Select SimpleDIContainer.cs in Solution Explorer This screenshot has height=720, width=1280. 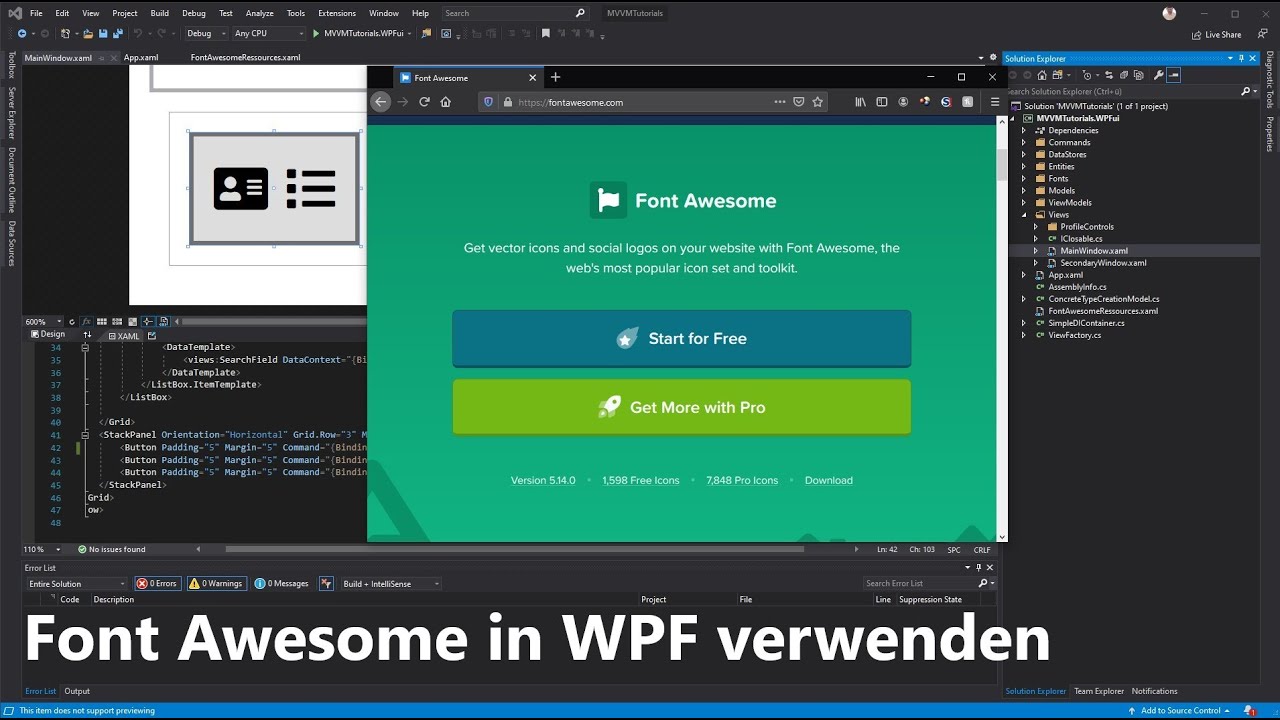pyautogui.click(x=1086, y=323)
